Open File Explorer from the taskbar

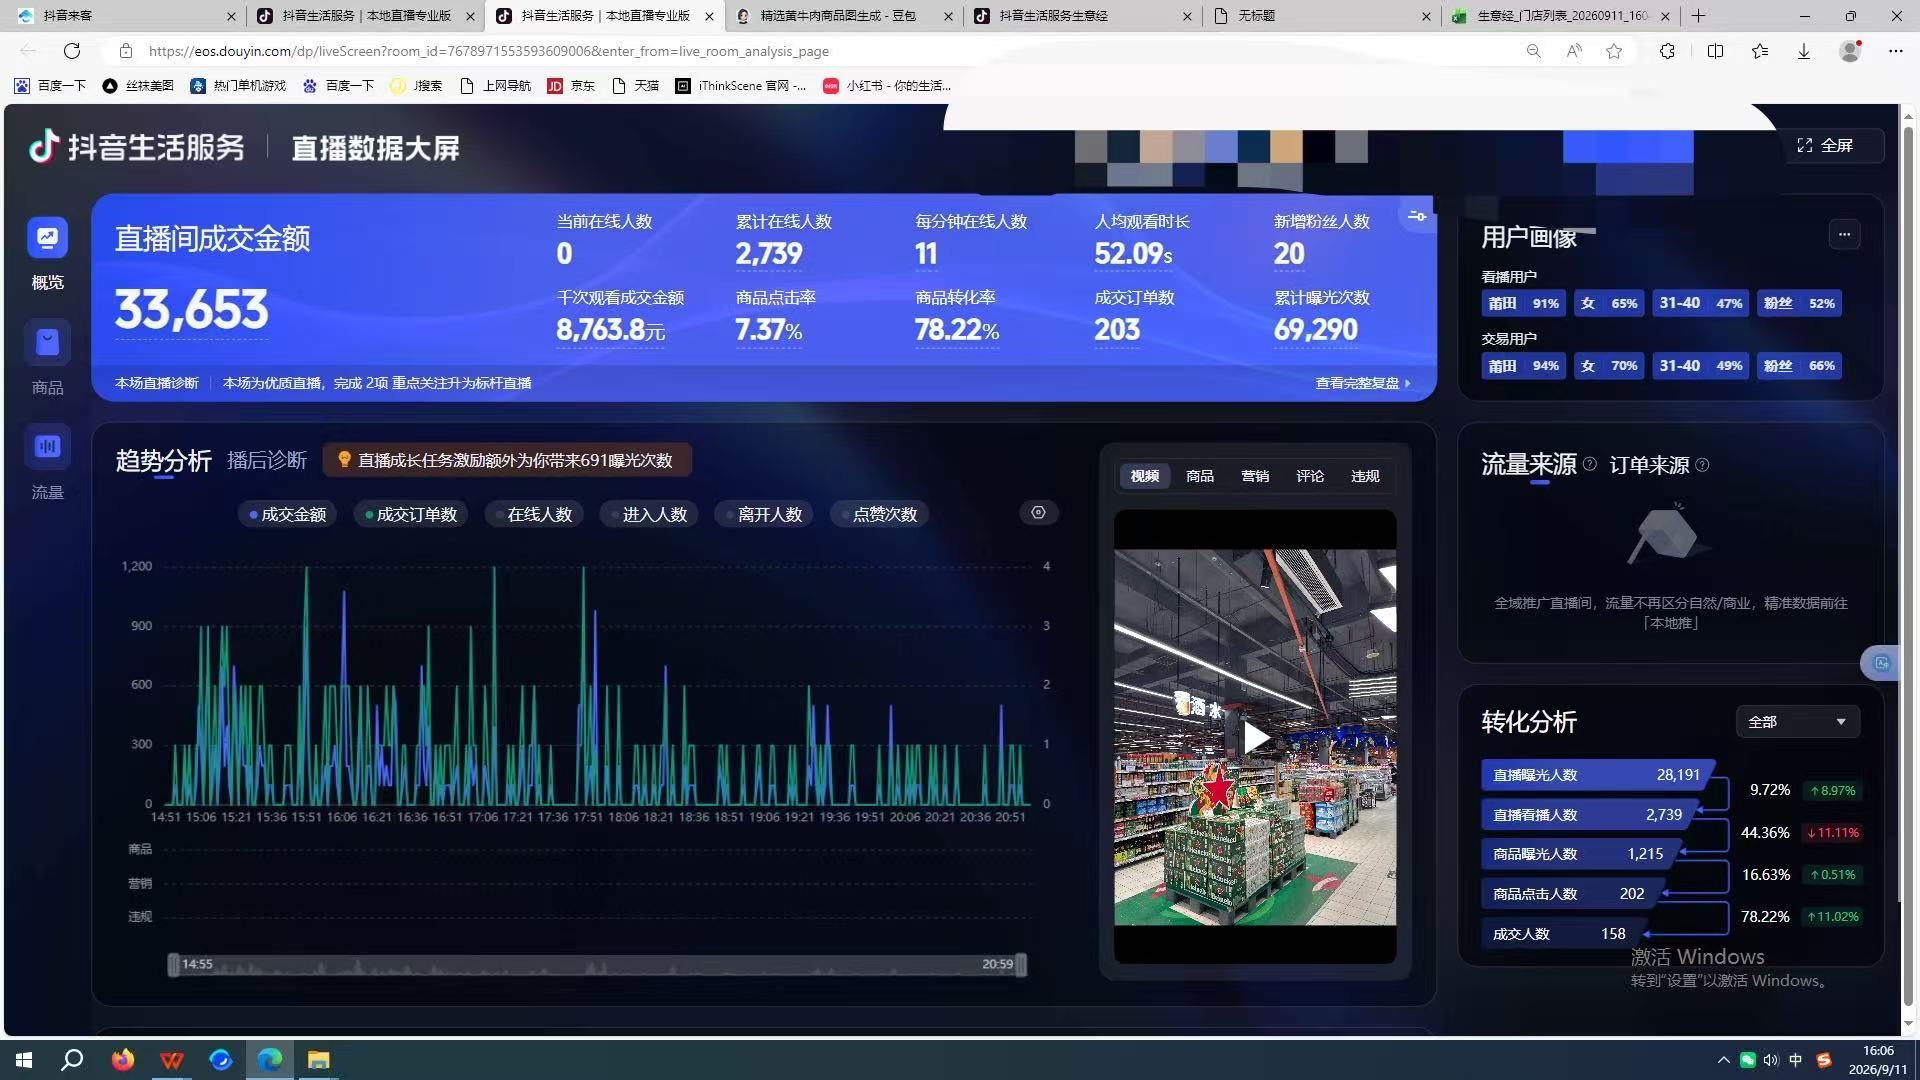coord(318,1060)
